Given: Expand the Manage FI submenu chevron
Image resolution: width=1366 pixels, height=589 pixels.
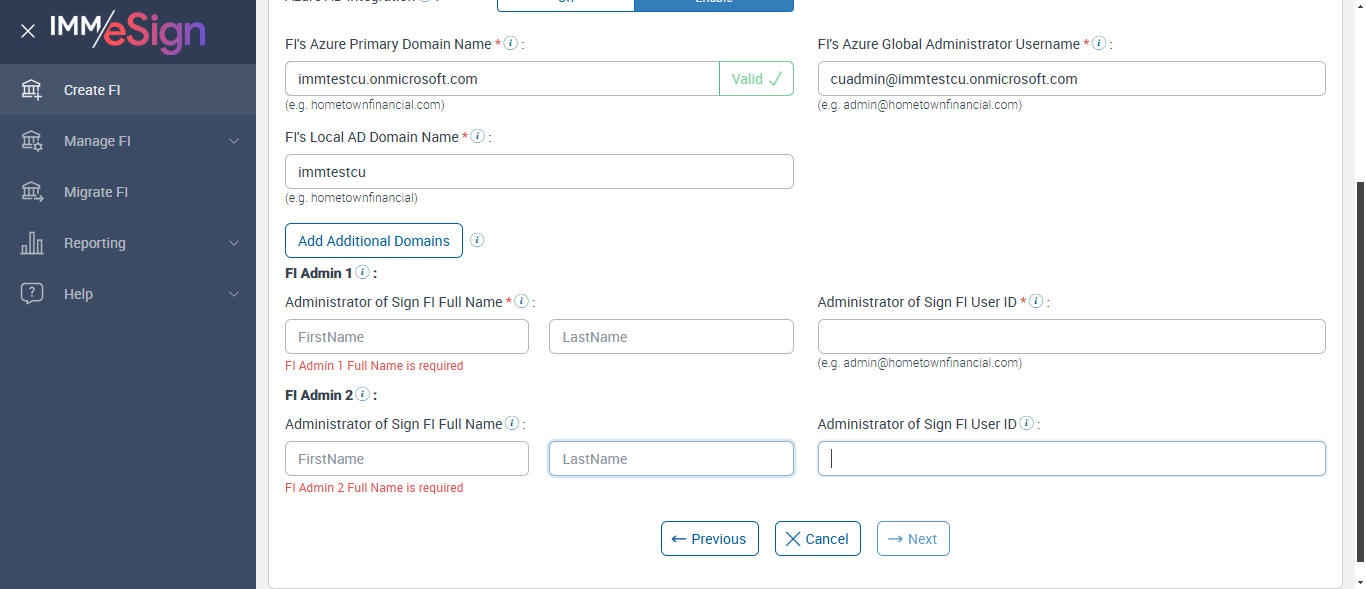Looking at the screenshot, I should click(234, 141).
